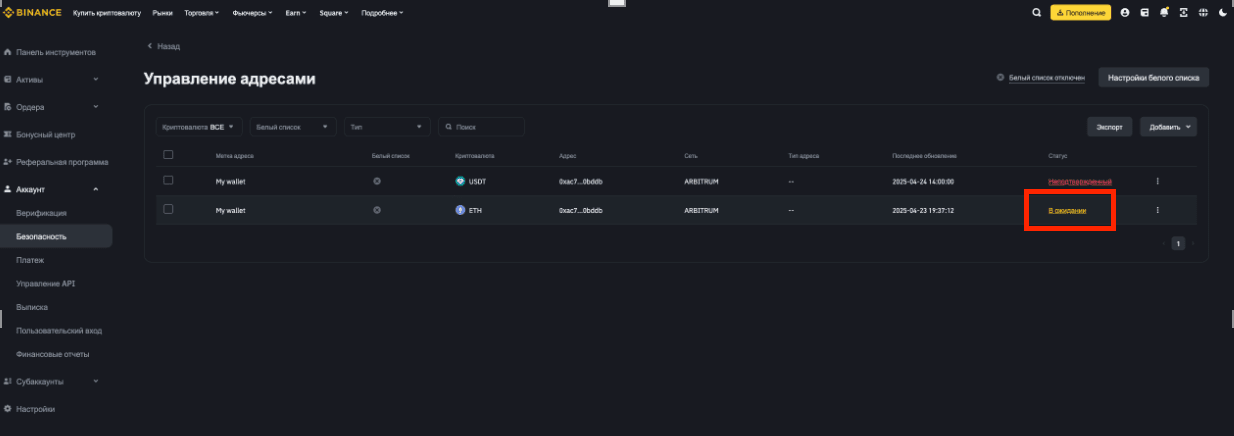This screenshot has width=1234, height=436.
Task: Check the ETH My wallet row checkbox
Action: tap(168, 209)
